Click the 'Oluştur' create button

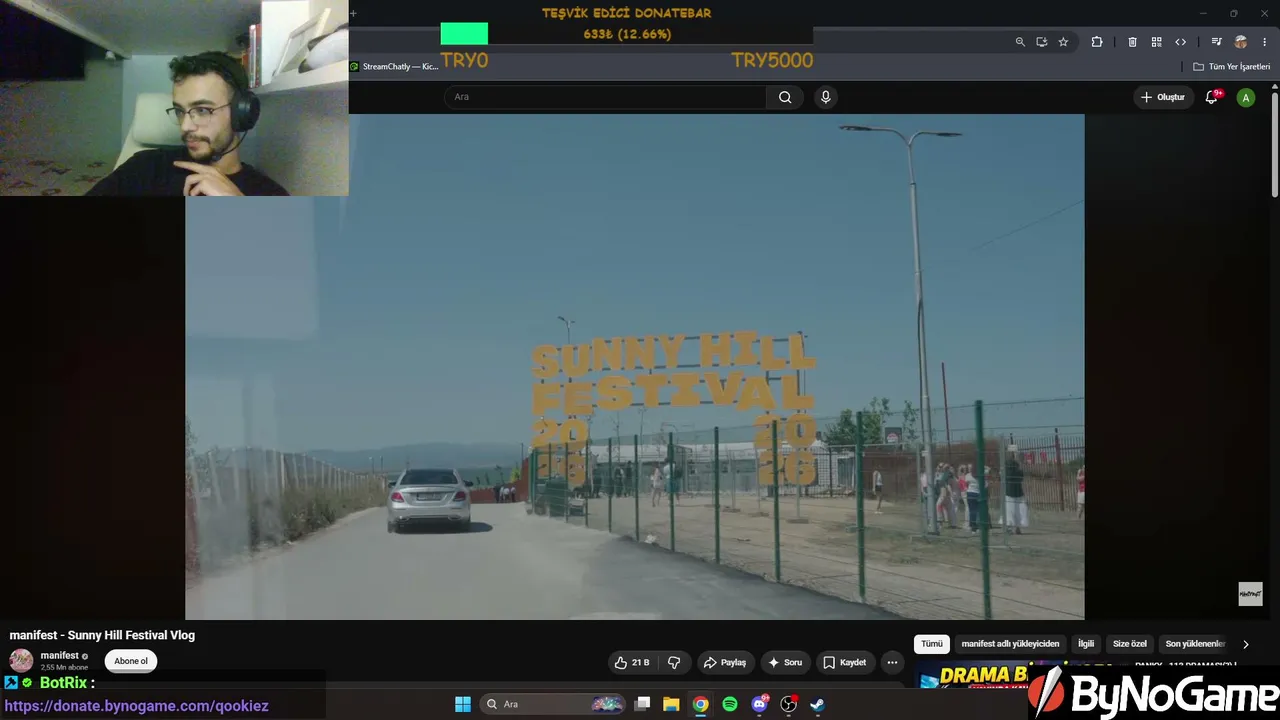[1163, 97]
